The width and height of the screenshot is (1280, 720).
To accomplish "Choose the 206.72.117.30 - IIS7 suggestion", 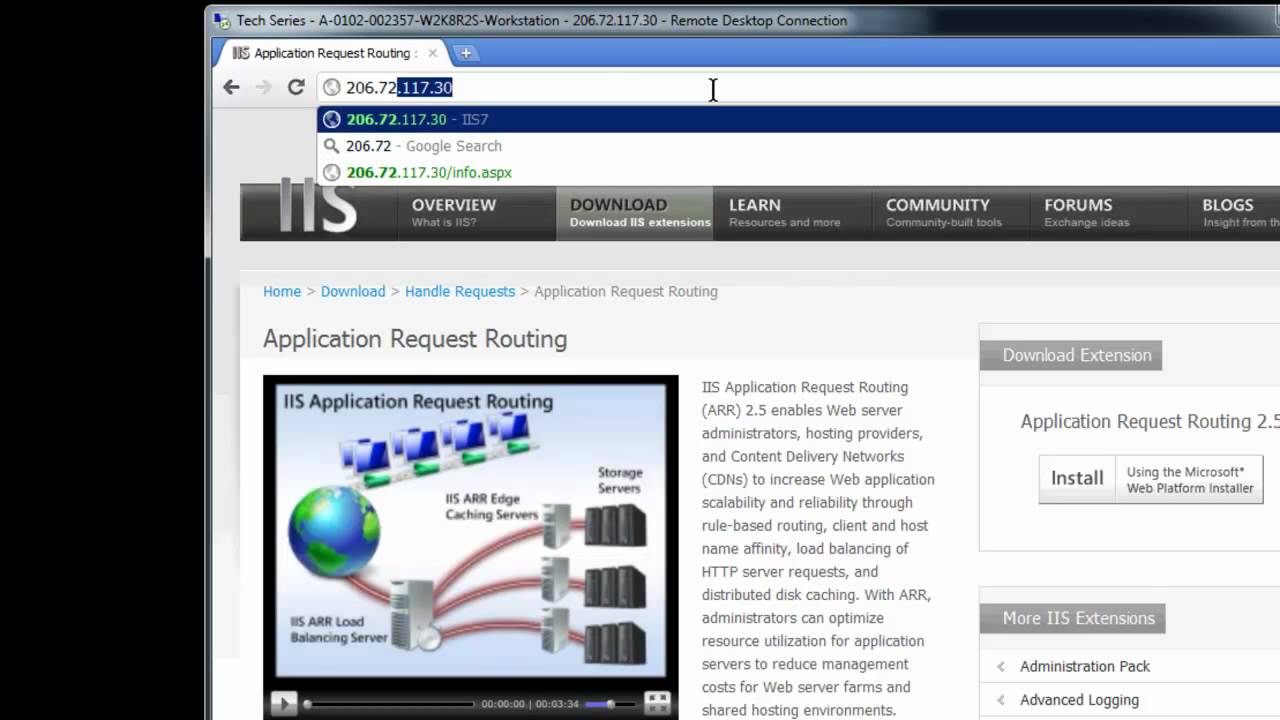I will tap(798, 119).
